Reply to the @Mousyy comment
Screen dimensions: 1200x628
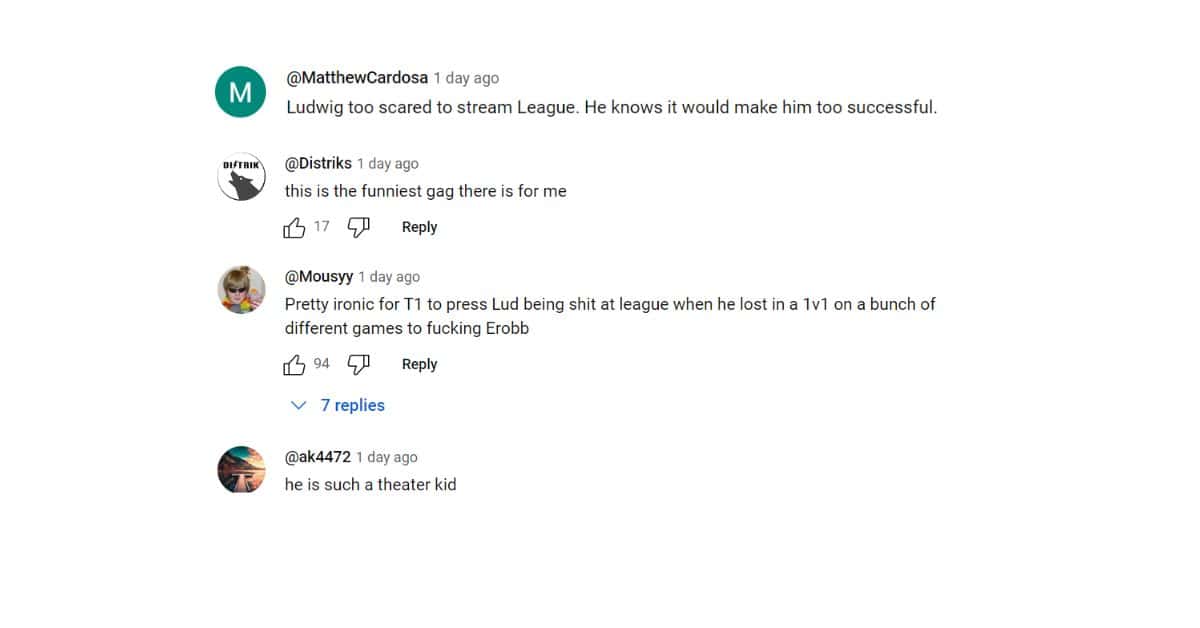click(x=419, y=364)
